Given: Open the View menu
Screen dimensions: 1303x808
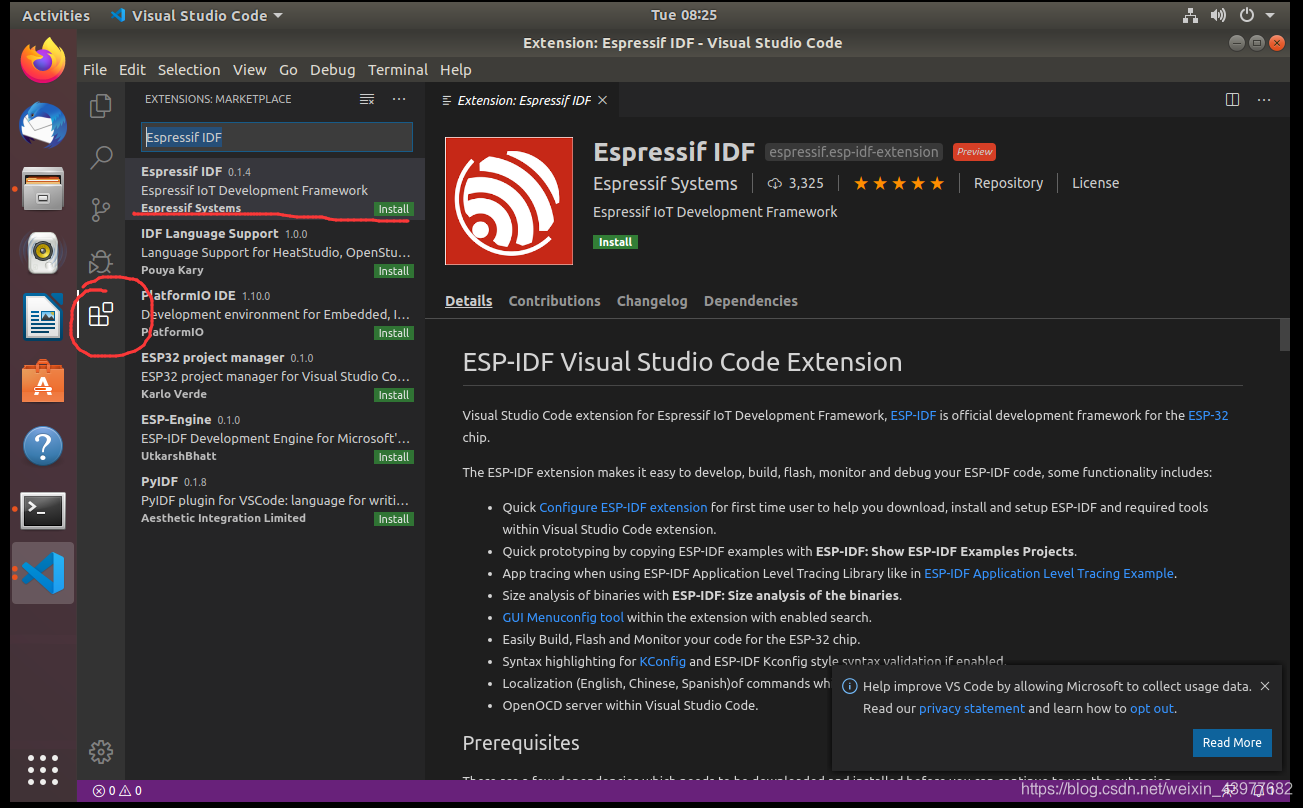Looking at the screenshot, I should click(250, 70).
